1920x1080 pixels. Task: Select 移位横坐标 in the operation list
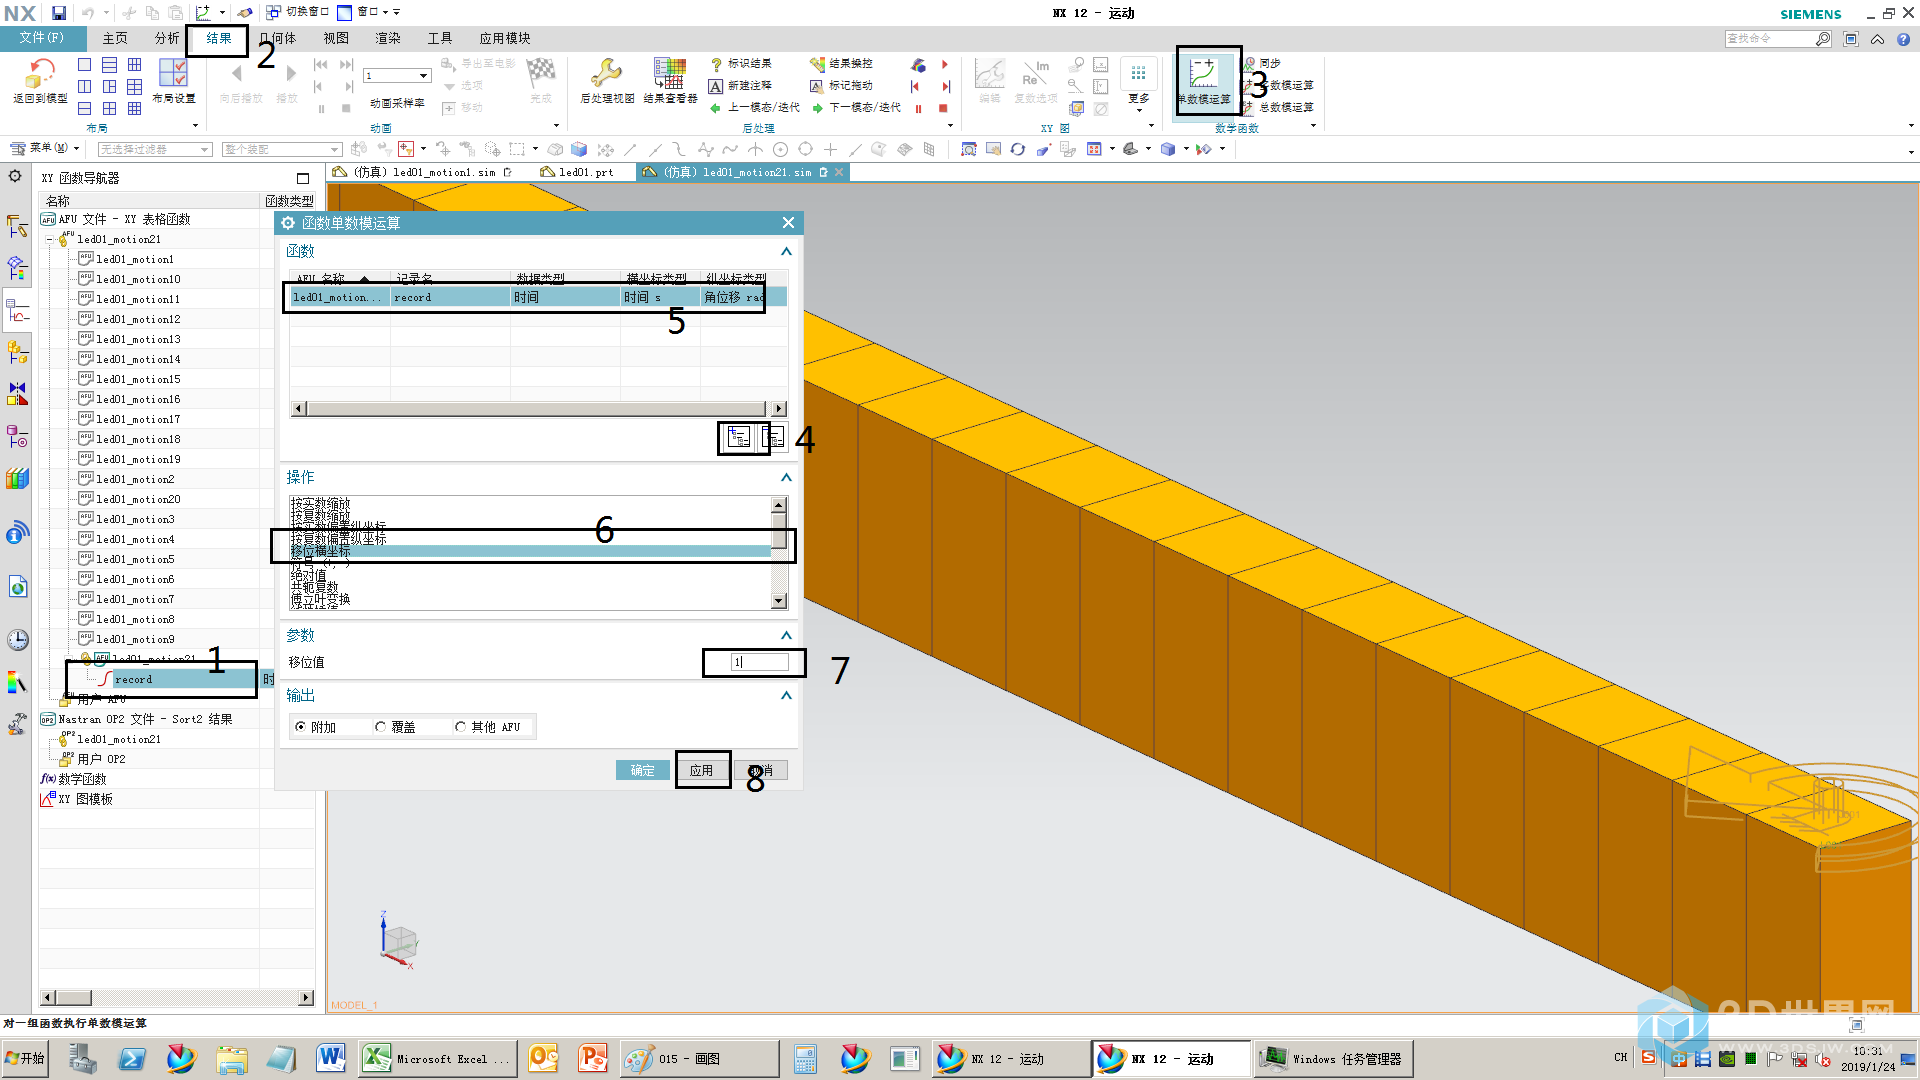coord(530,551)
